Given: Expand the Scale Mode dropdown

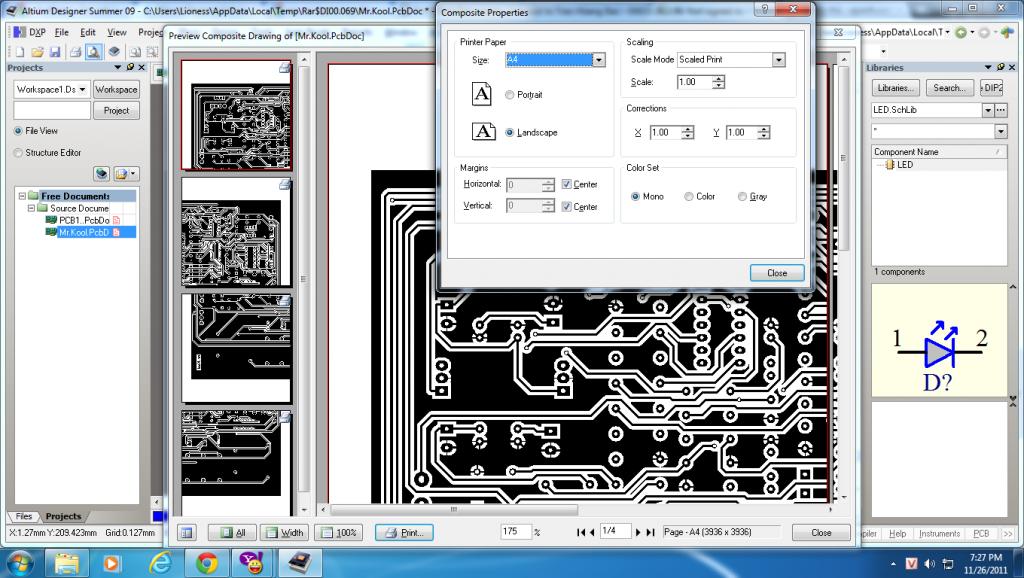Looking at the screenshot, I should [x=778, y=60].
